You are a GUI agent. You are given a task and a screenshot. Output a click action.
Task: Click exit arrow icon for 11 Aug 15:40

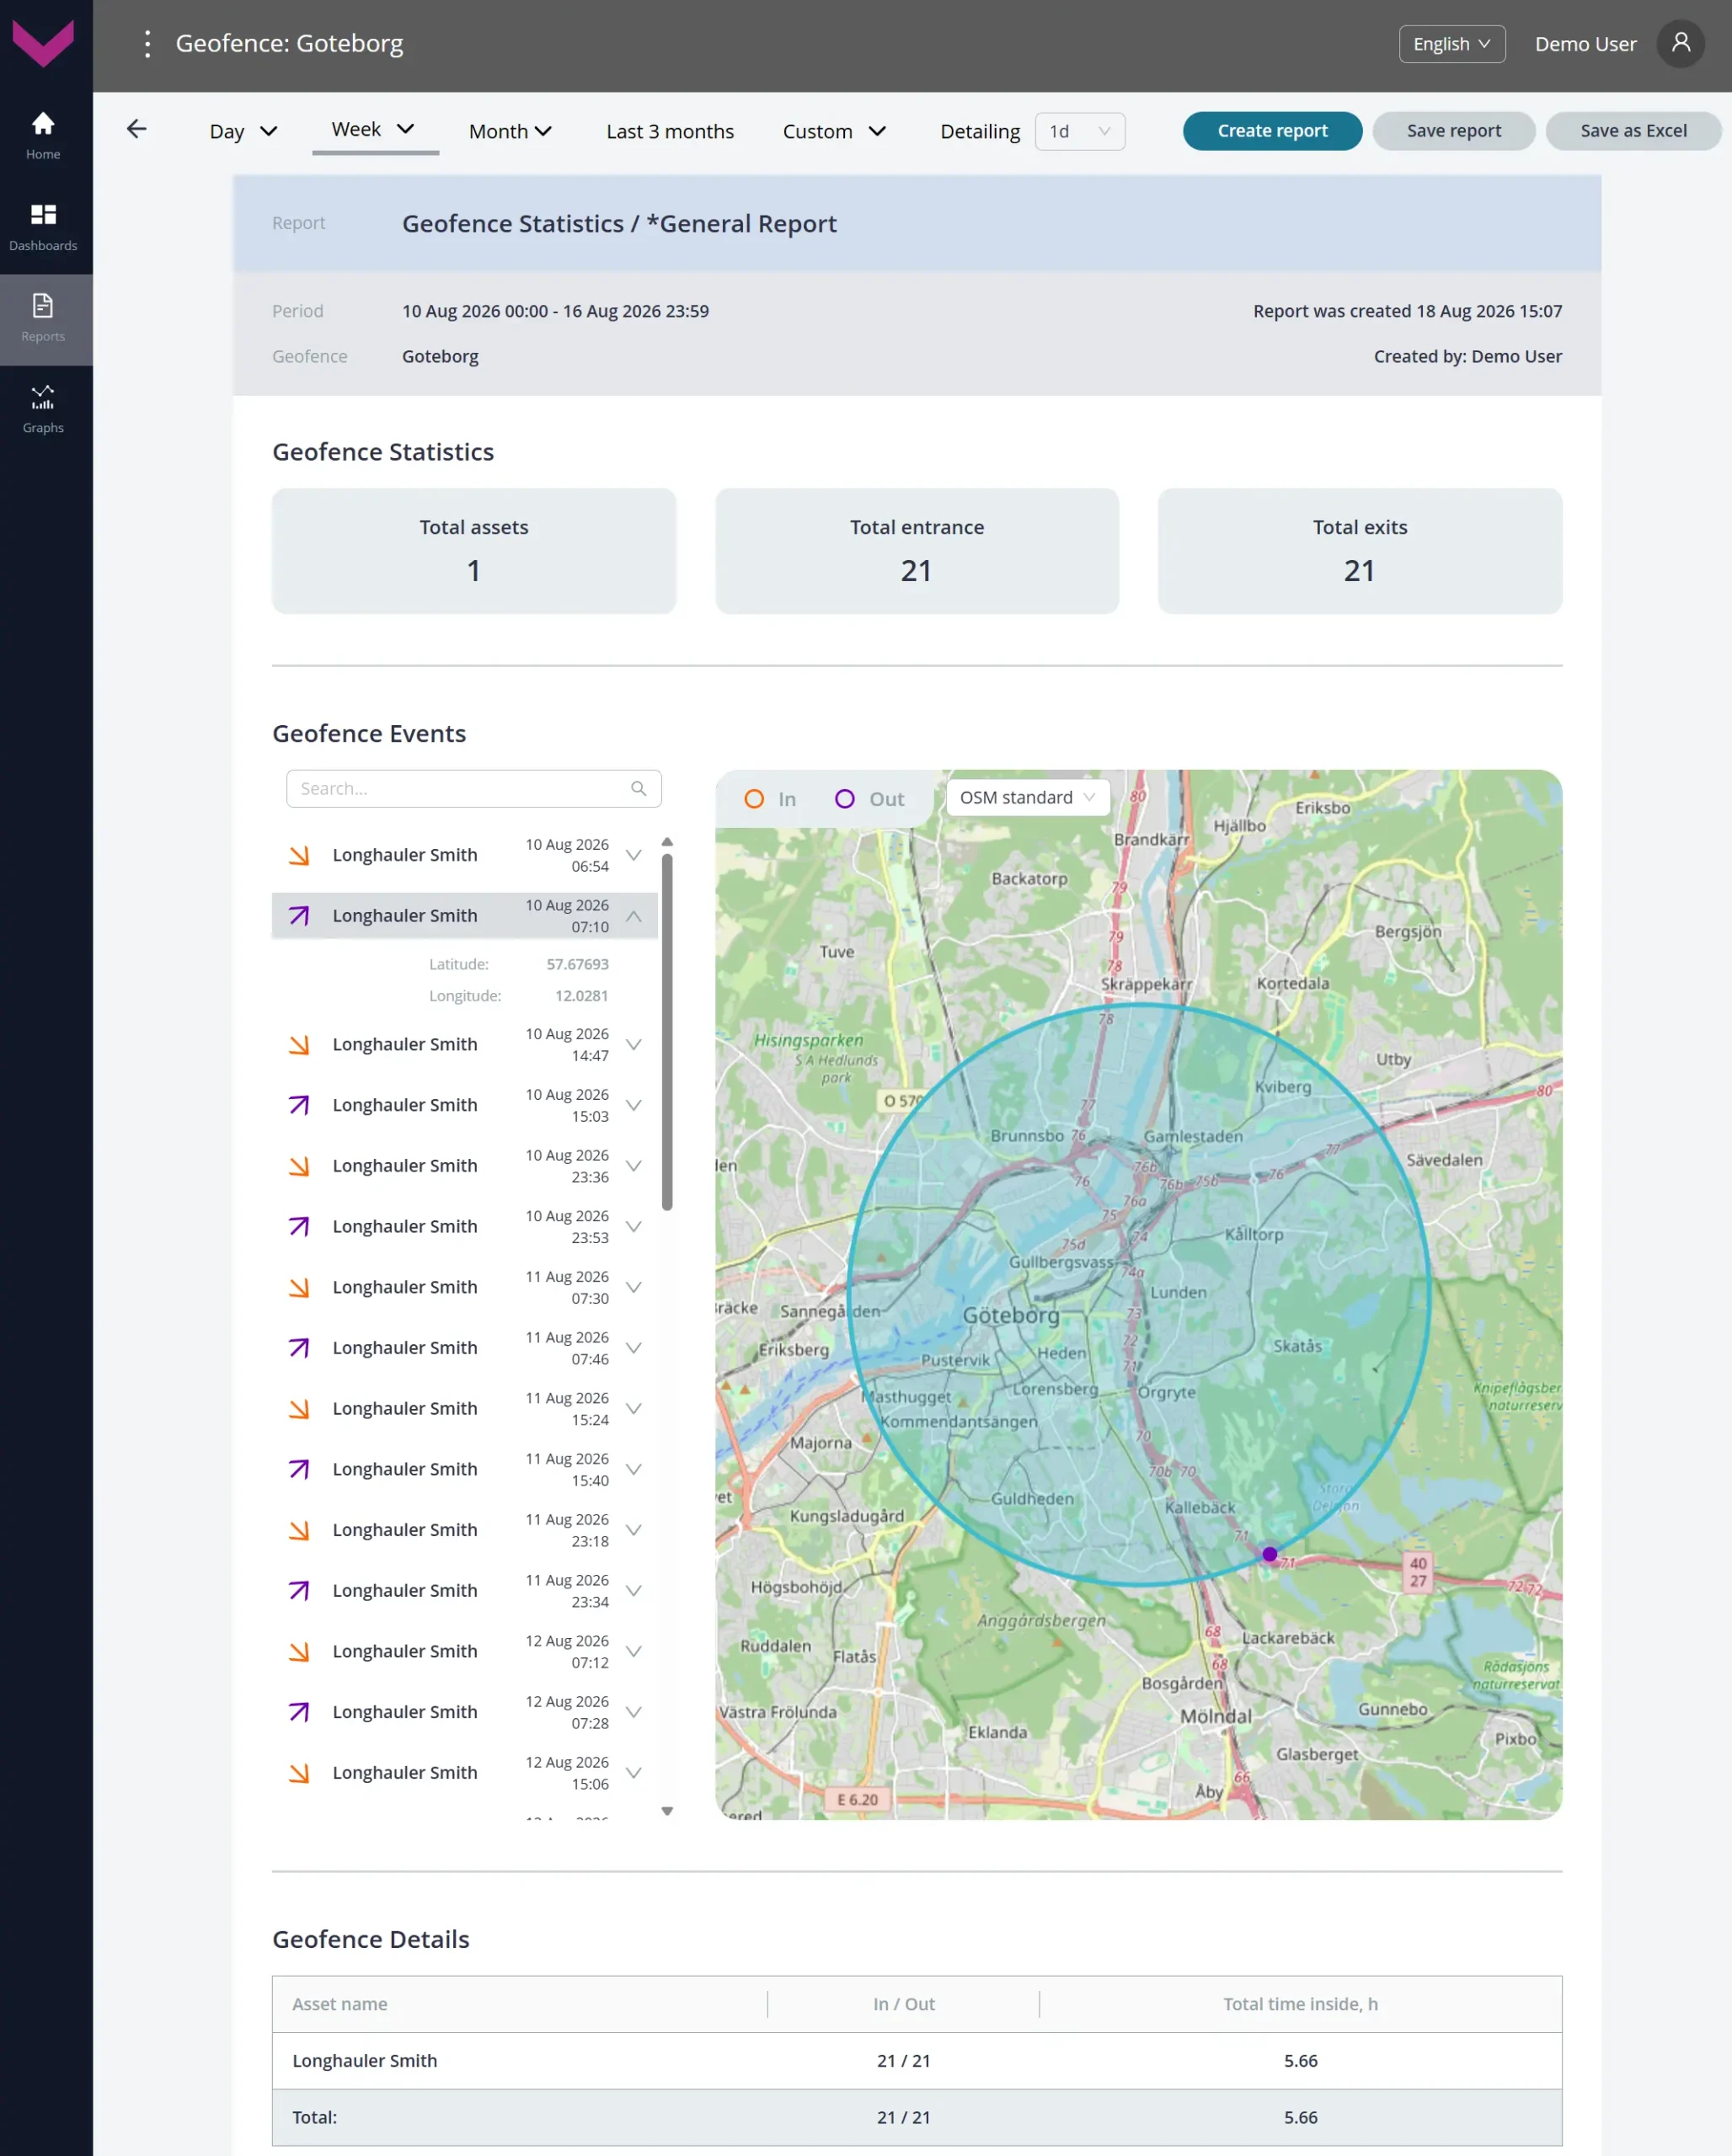point(299,1469)
